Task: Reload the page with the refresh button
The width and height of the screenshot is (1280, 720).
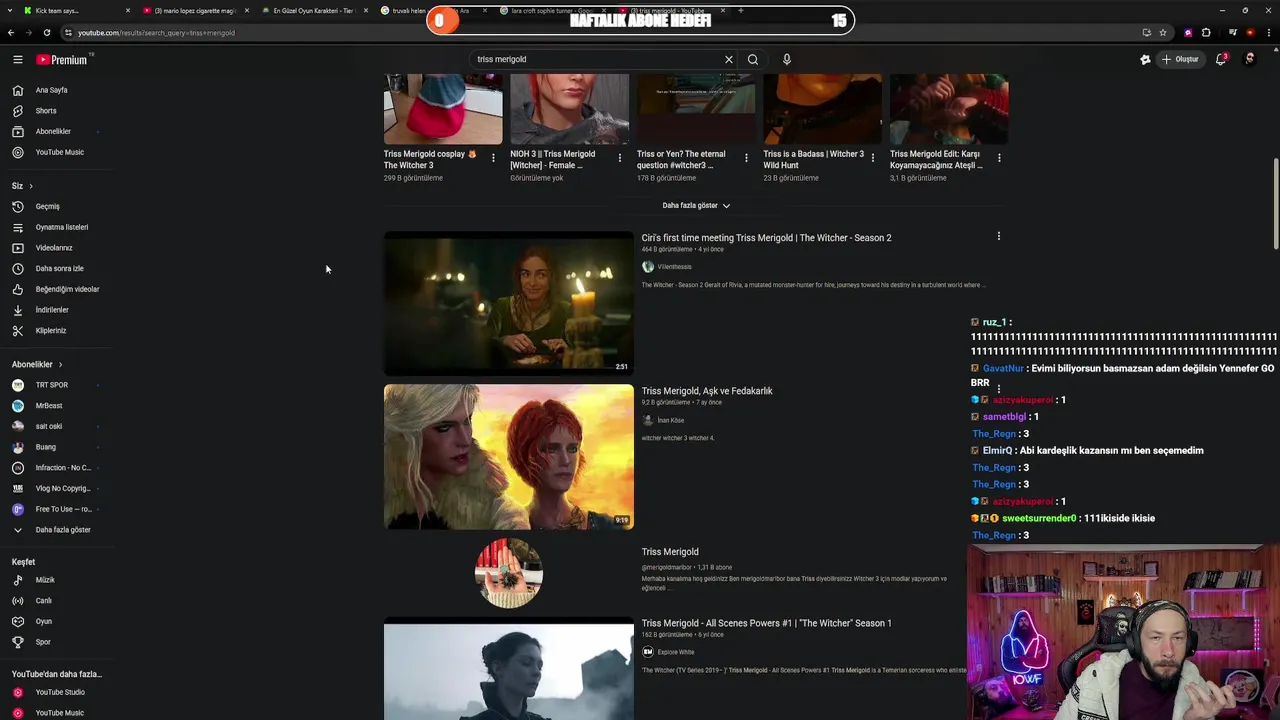Action: coord(47,32)
